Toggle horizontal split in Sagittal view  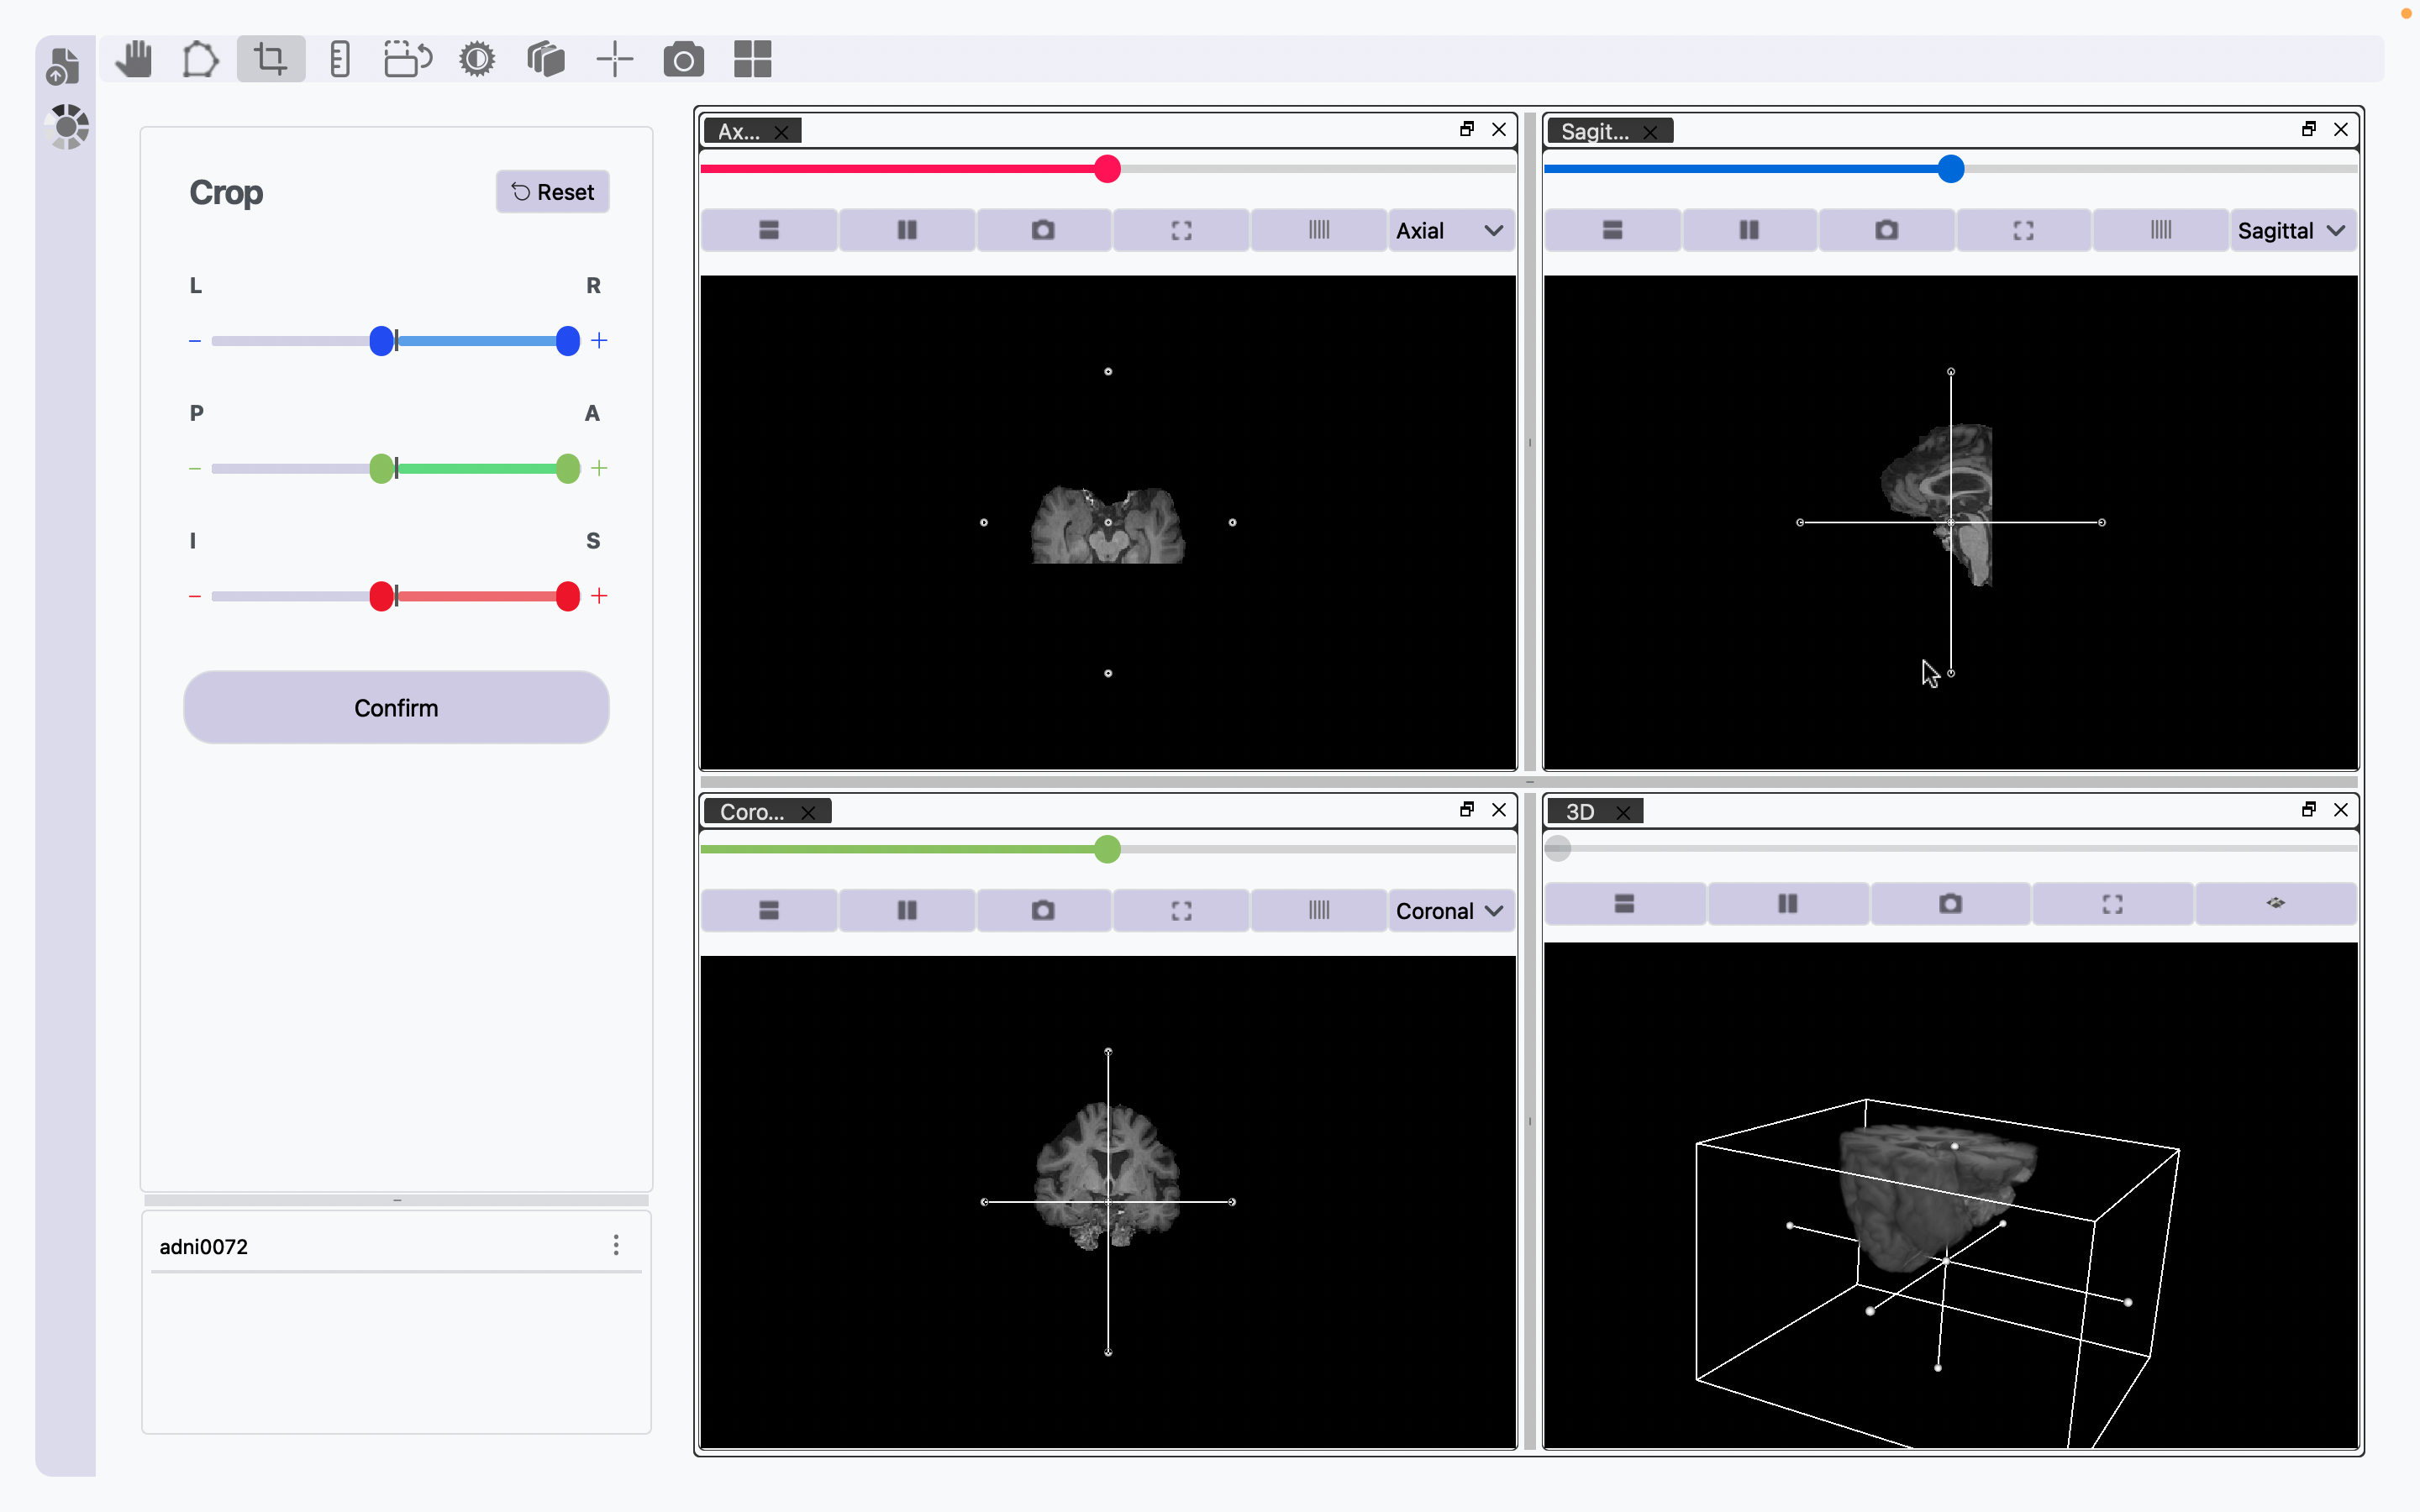click(x=1612, y=231)
